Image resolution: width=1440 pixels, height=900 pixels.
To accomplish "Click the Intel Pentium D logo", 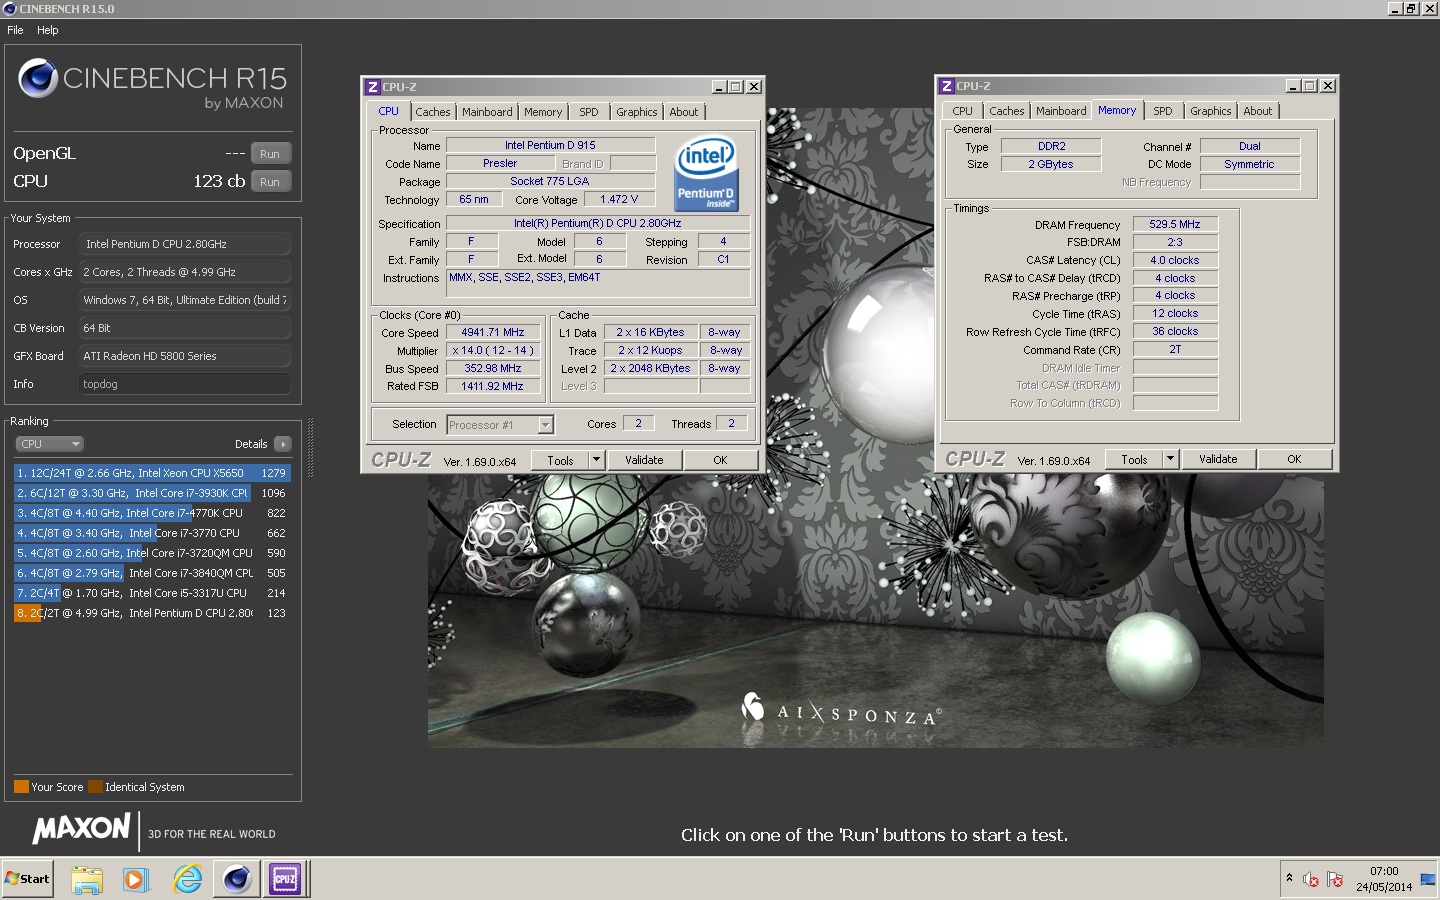I will point(707,173).
